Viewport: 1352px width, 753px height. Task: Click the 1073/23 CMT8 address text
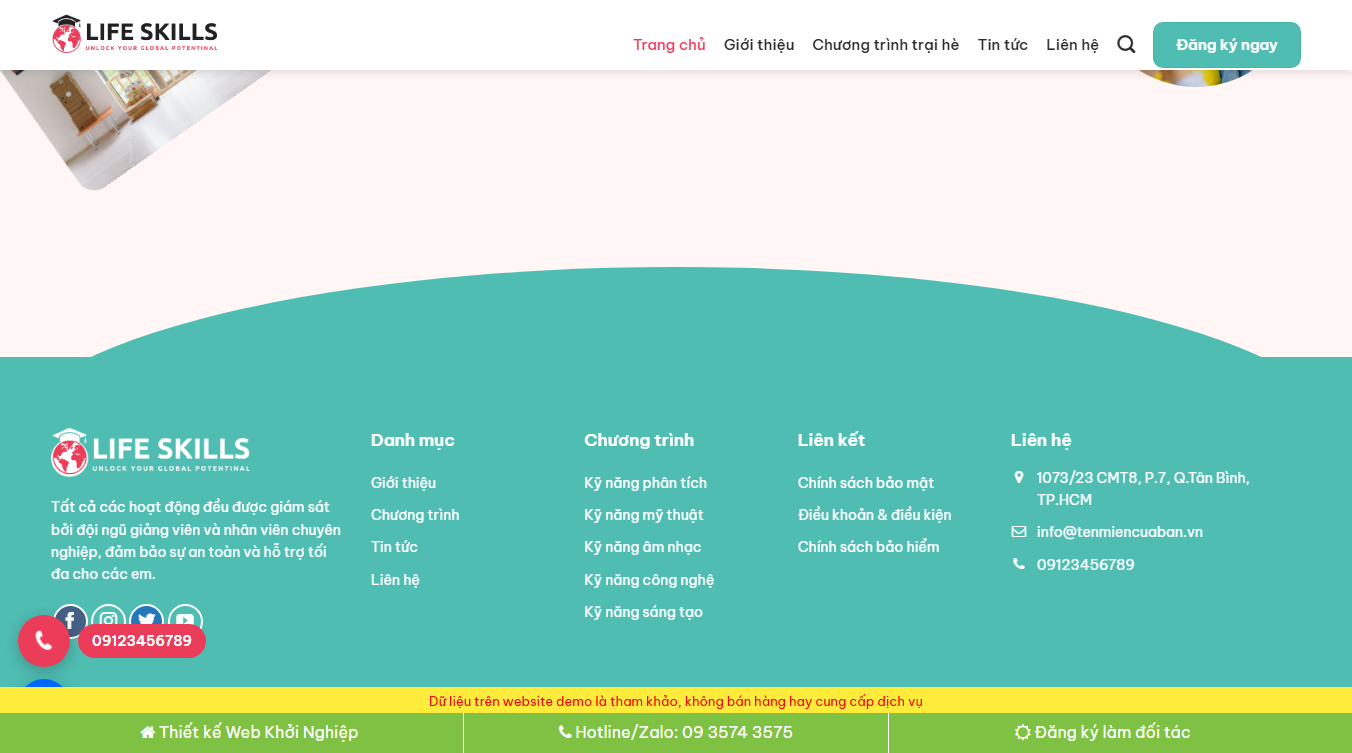pos(1143,489)
